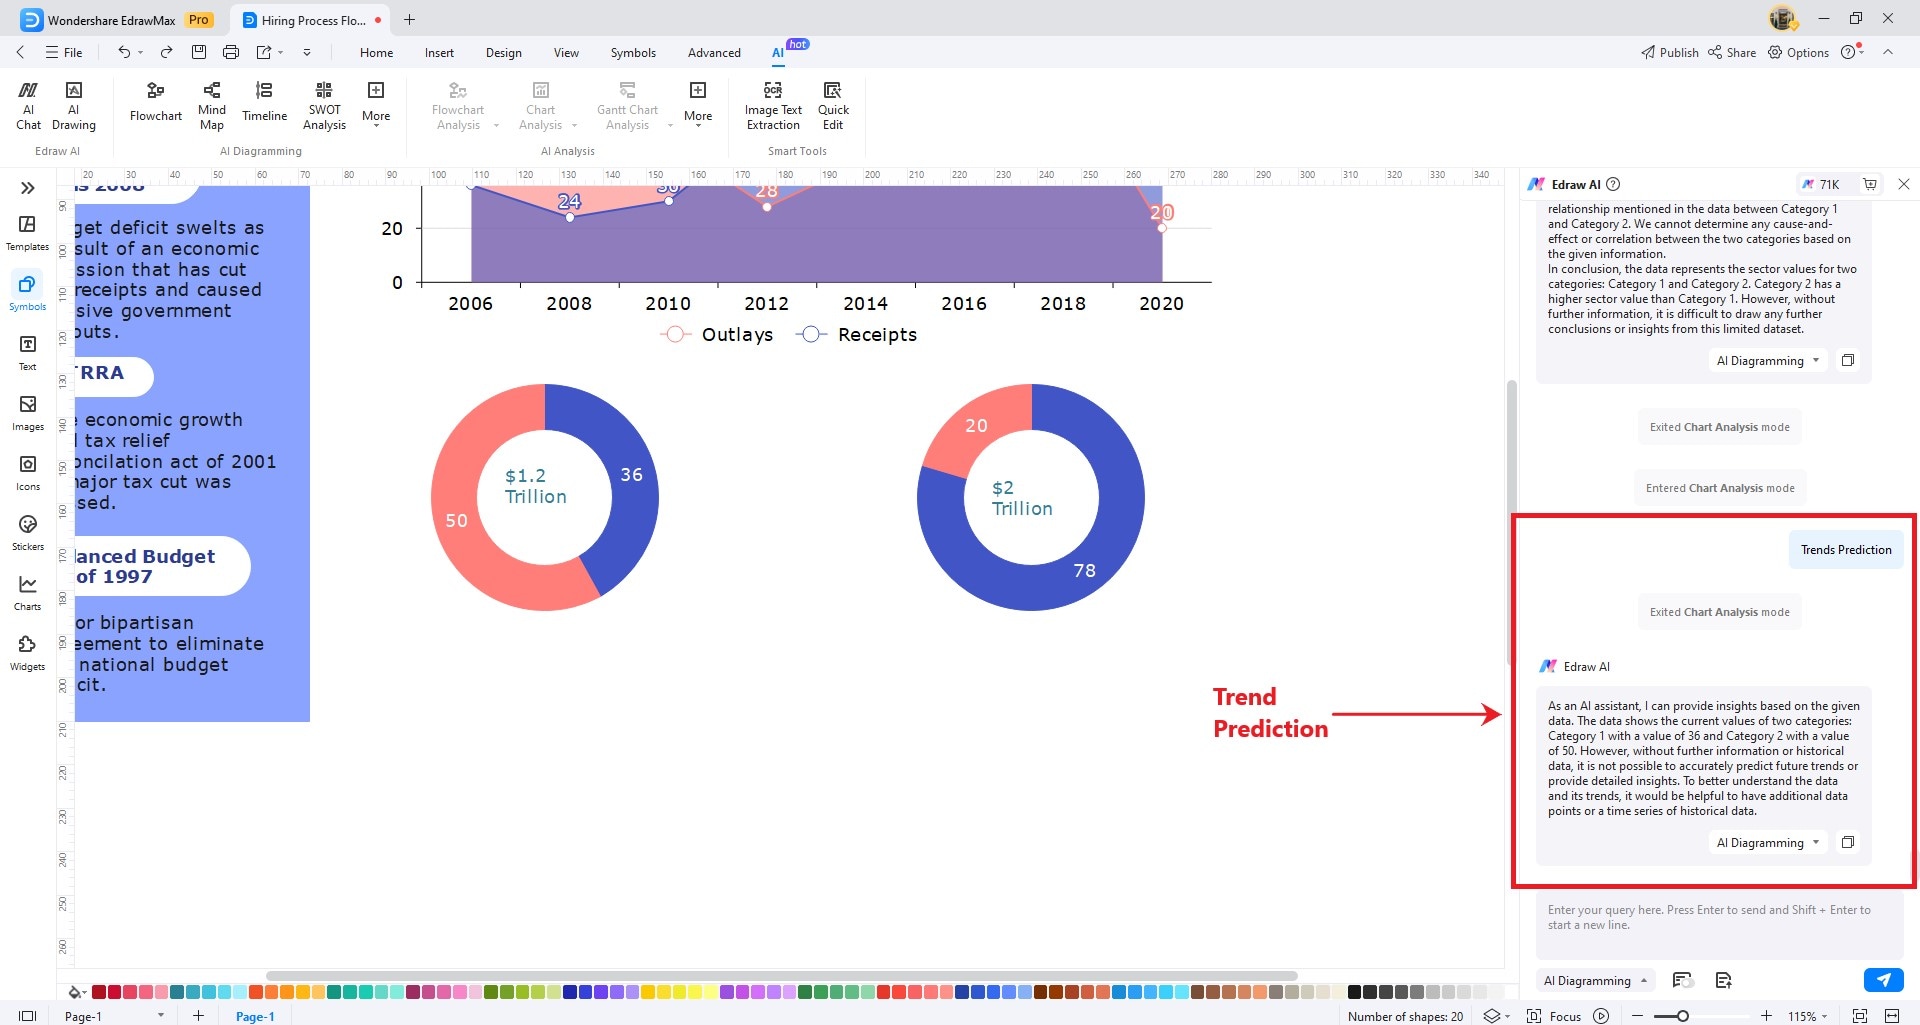Switch to the Insert ribbon tab
Viewport: 1920px width, 1025px height.
(439, 52)
